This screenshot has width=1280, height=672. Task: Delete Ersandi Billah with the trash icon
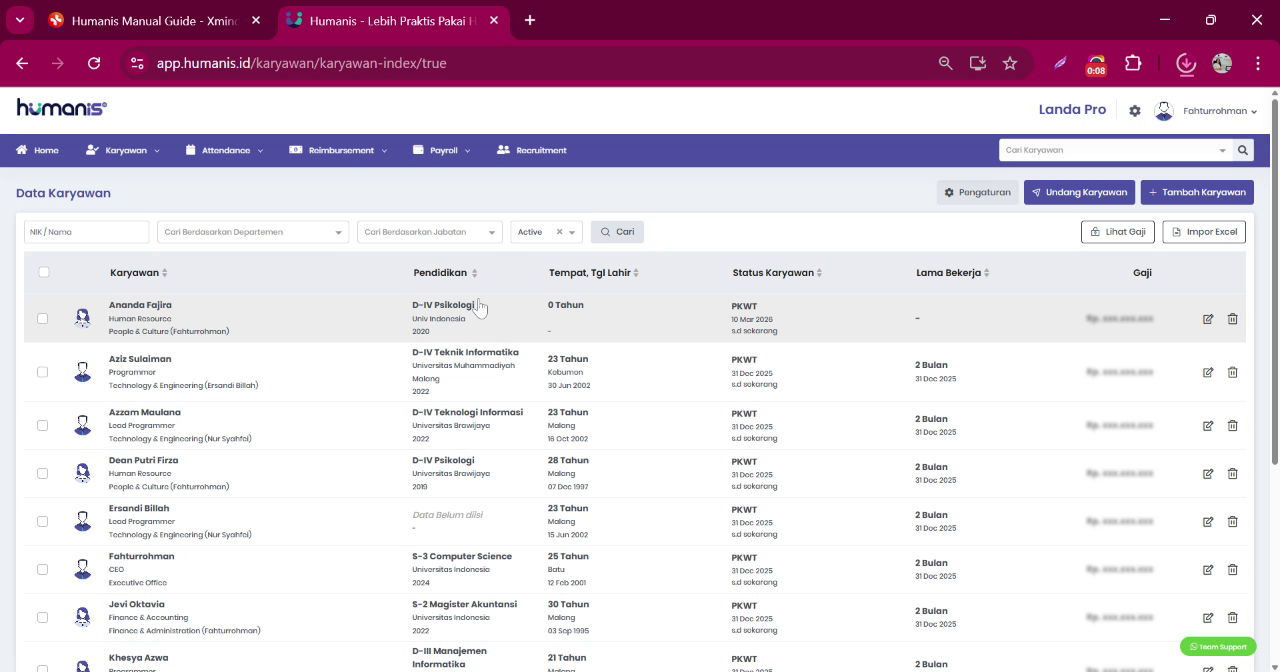[1232, 521]
